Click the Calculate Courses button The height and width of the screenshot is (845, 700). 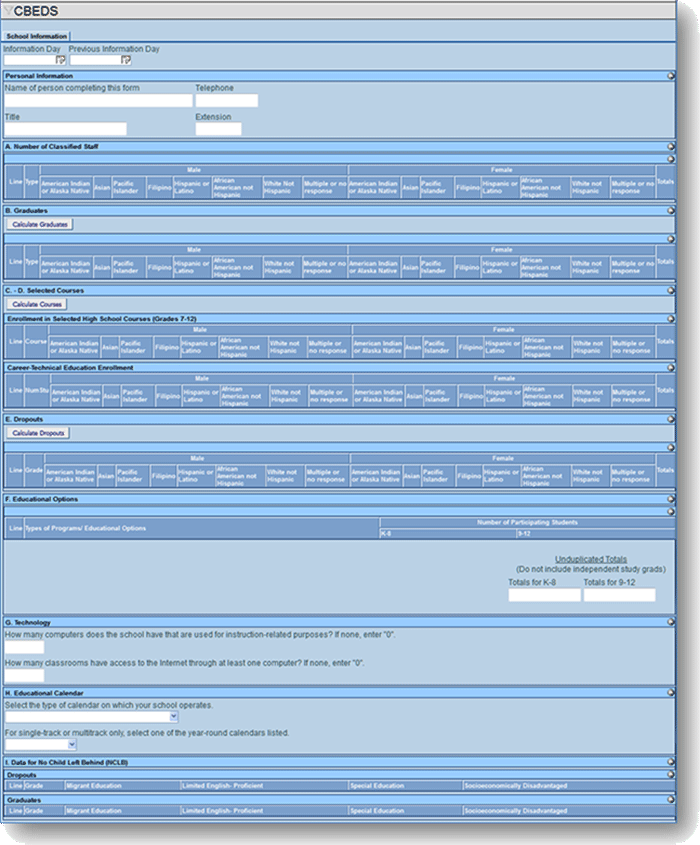[x=37, y=304]
